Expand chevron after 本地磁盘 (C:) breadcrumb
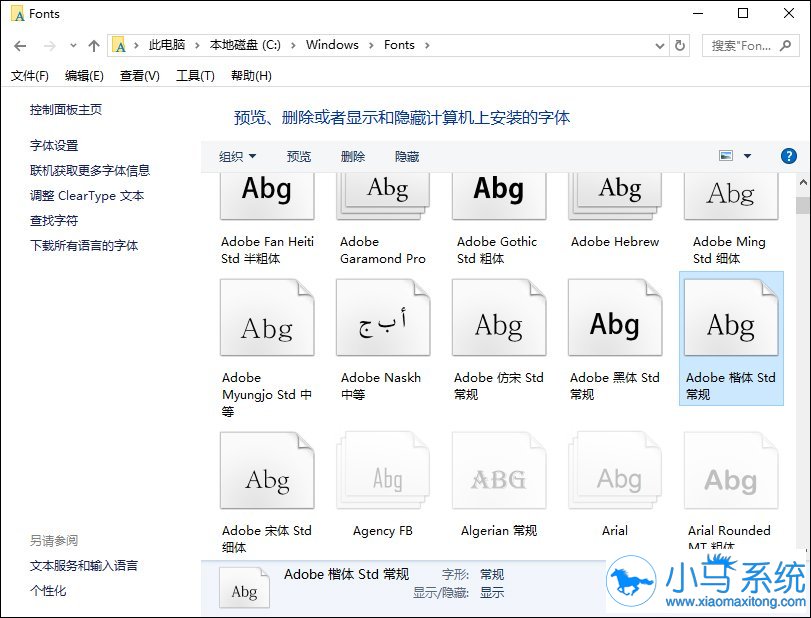811x618 pixels. click(x=293, y=46)
